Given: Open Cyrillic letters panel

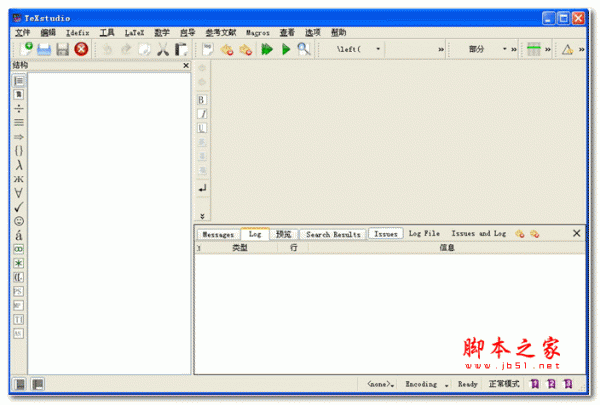Looking at the screenshot, I should click(19, 179).
